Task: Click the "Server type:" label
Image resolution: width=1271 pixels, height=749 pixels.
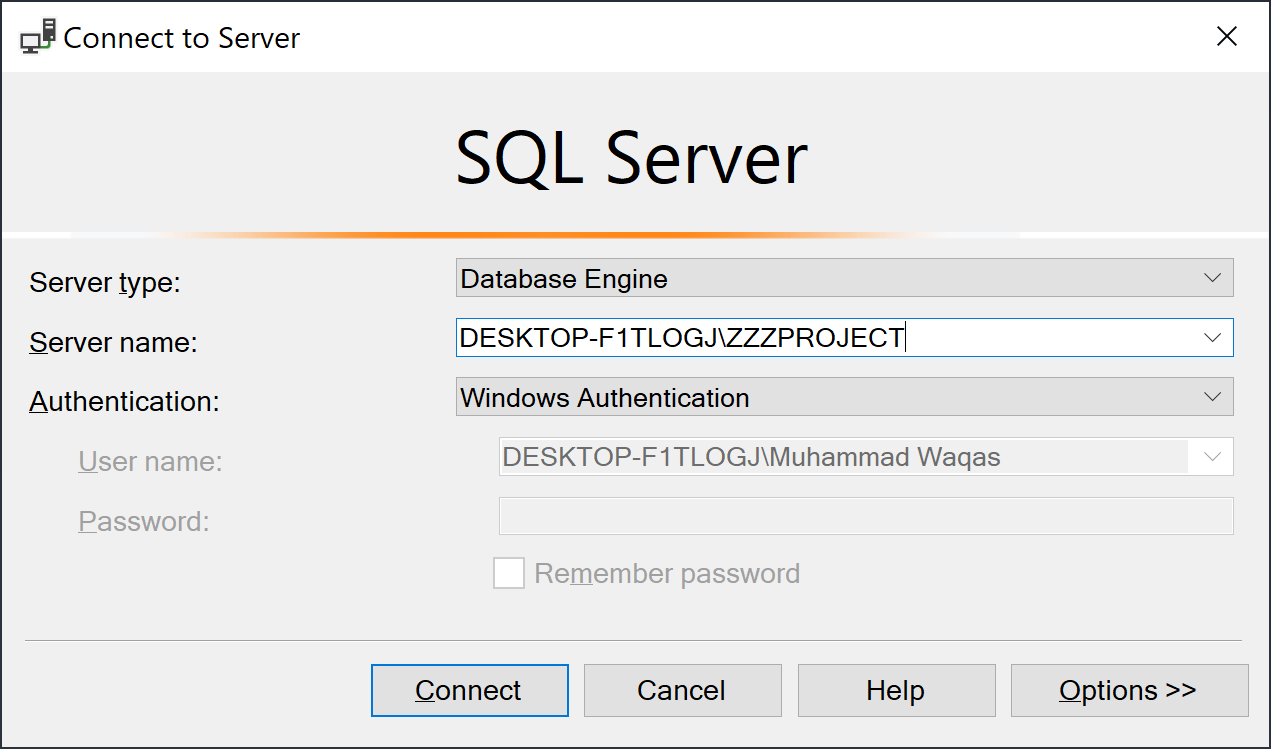Action: coord(105,283)
